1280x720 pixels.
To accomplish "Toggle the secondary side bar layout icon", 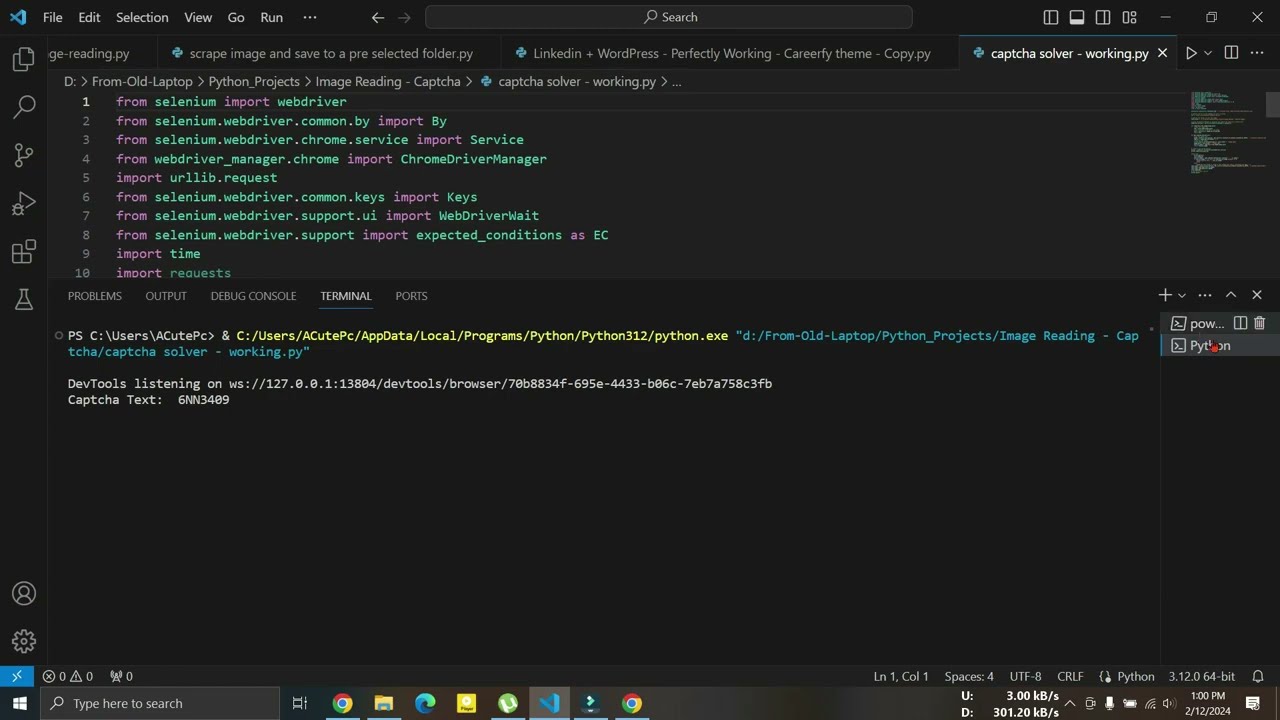I will point(1103,17).
